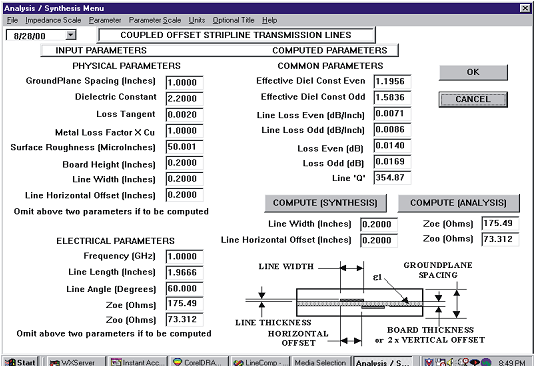The width and height of the screenshot is (536, 367).
Task: Open the Units menu
Action: tap(197, 20)
